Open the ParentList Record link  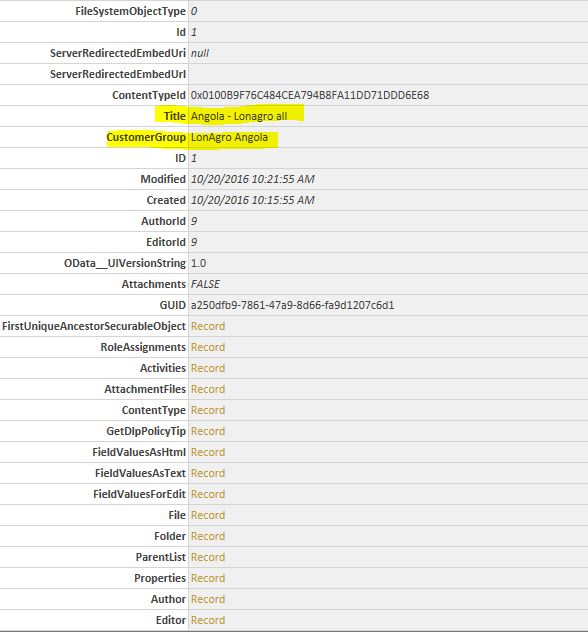pos(208,557)
